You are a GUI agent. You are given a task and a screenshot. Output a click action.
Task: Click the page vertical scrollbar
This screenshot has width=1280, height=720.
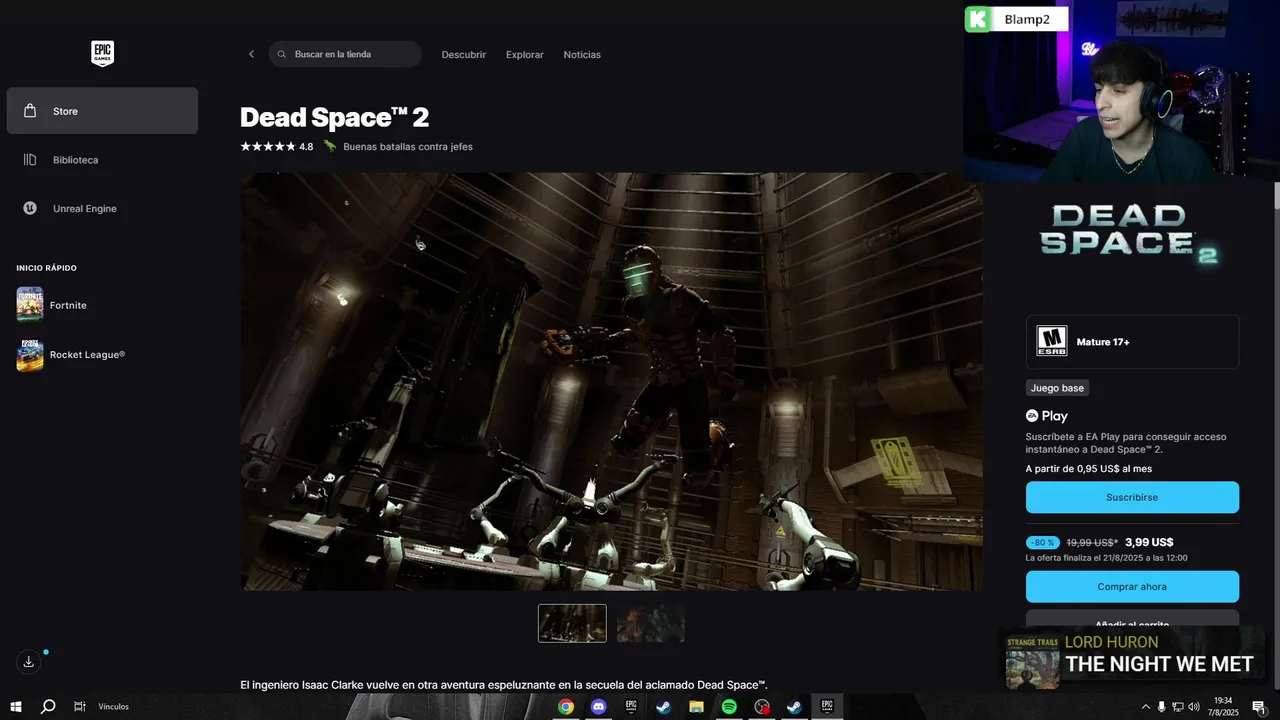click(1276, 195)
